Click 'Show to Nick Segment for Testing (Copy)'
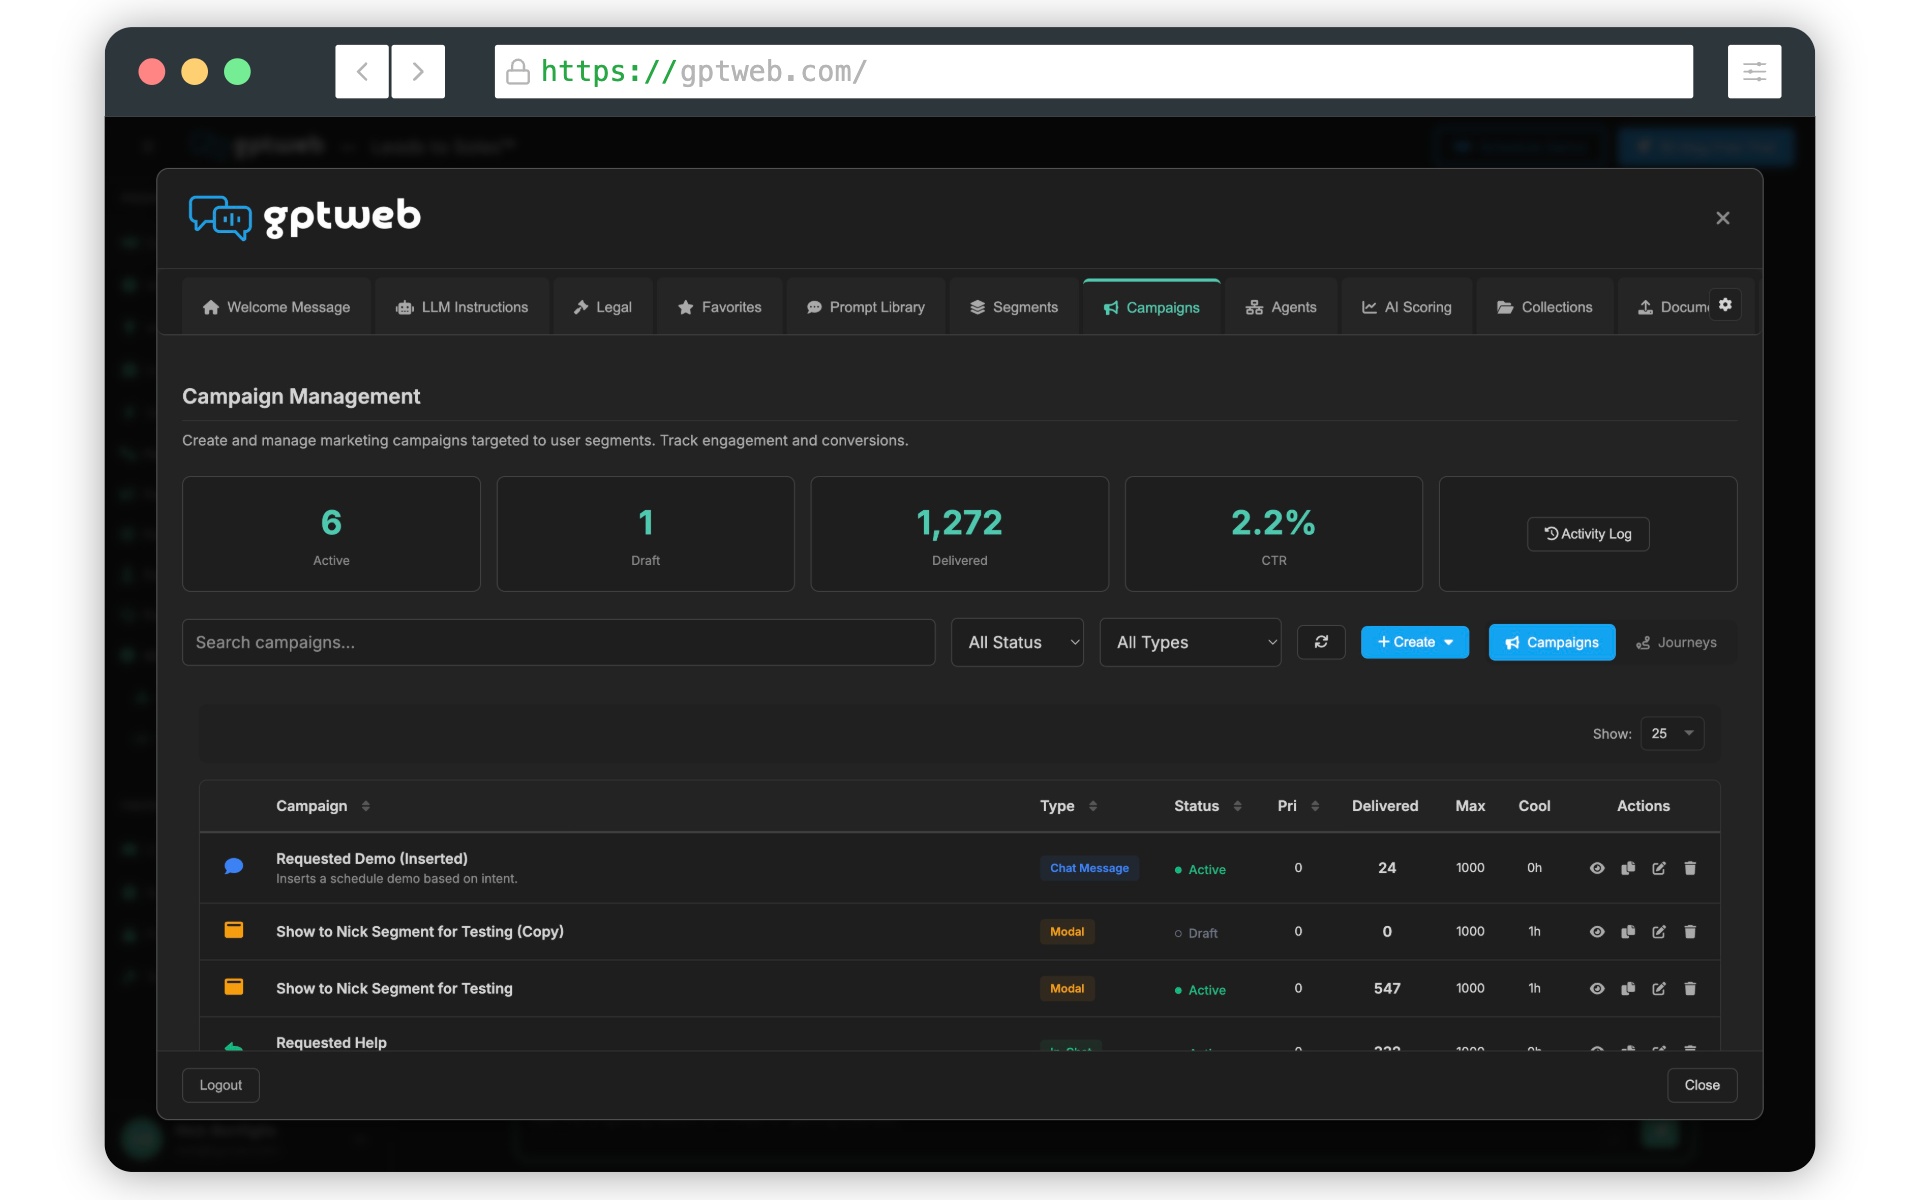The width and height of the screenshot is (1920, 1200). [x=420, y=931]
